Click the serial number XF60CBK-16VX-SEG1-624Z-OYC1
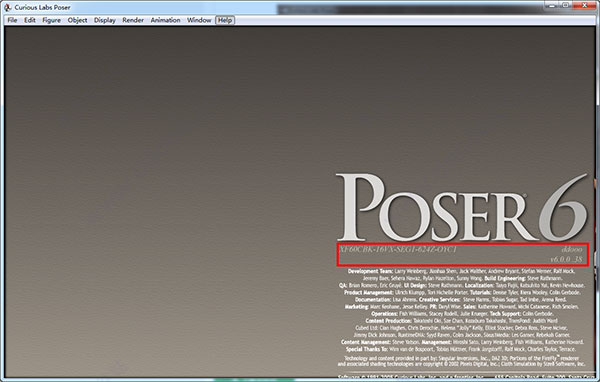Viewport: 600px width, 382px height. 398,250
